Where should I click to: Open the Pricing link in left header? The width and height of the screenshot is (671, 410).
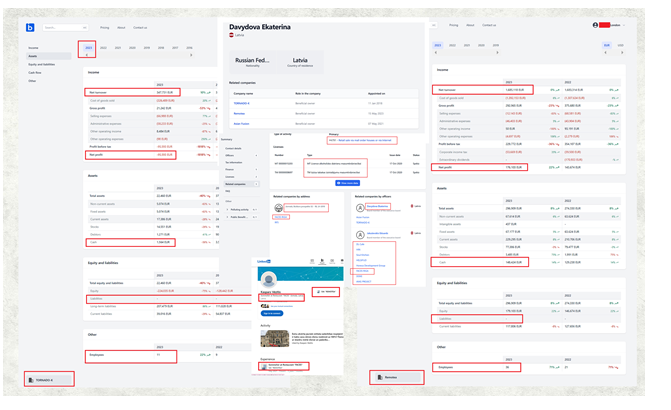click(105, 28)
